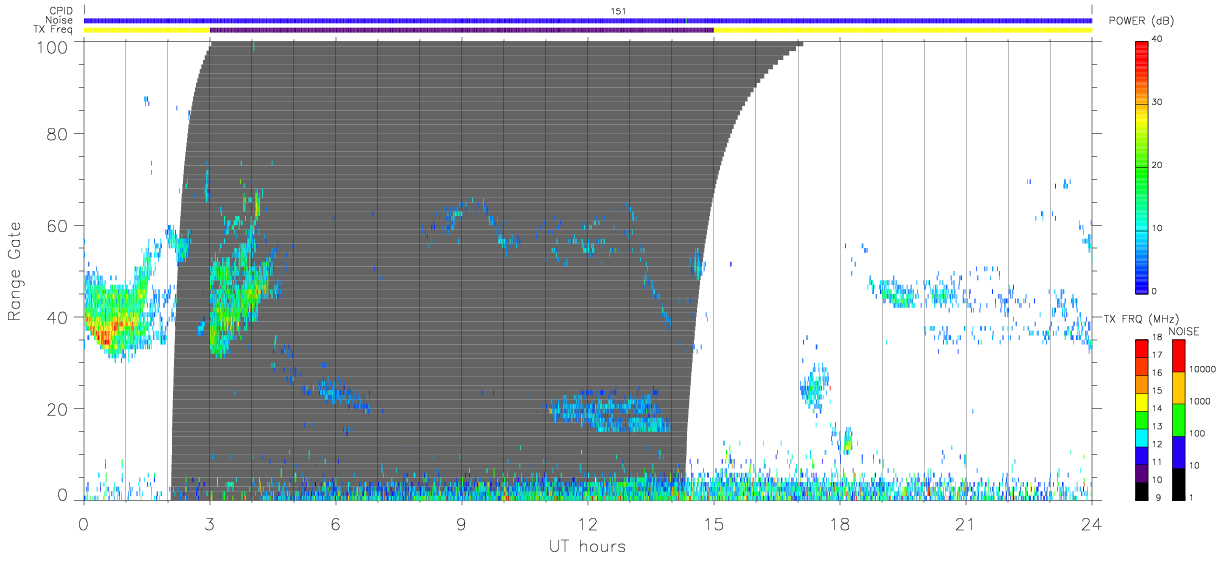The height and width of the screenshot is (567, 1228).
Task: Click the green swatch in the NOISE legend
Action: point(1179,418)
